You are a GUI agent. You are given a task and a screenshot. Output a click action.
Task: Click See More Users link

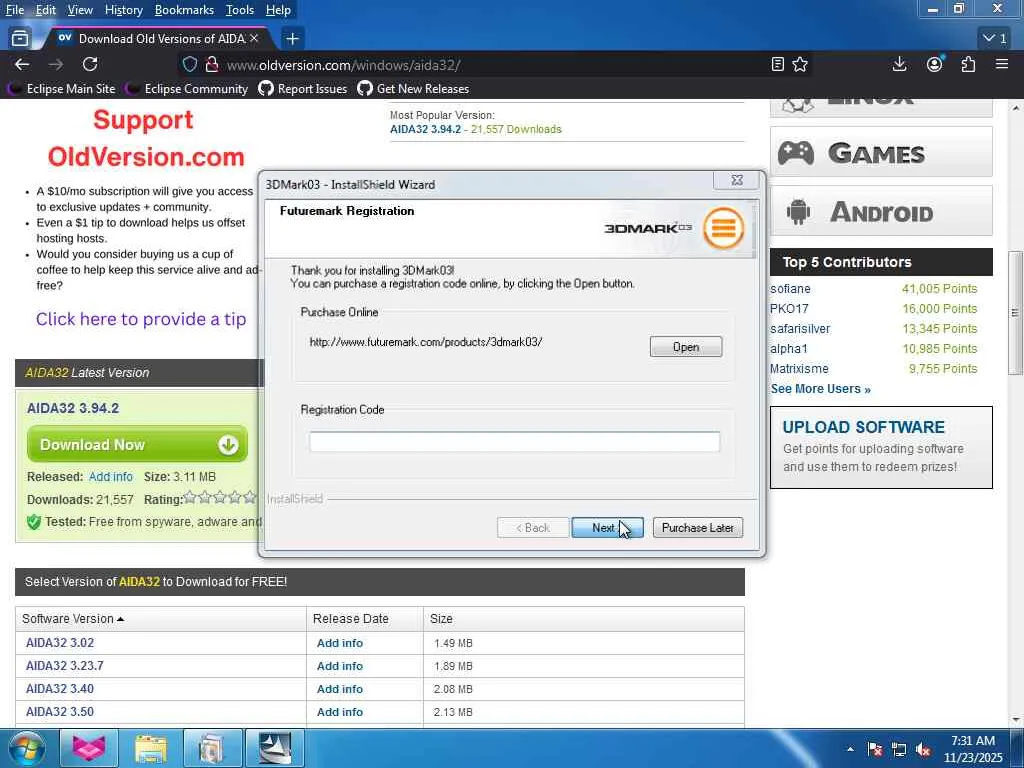820,389
